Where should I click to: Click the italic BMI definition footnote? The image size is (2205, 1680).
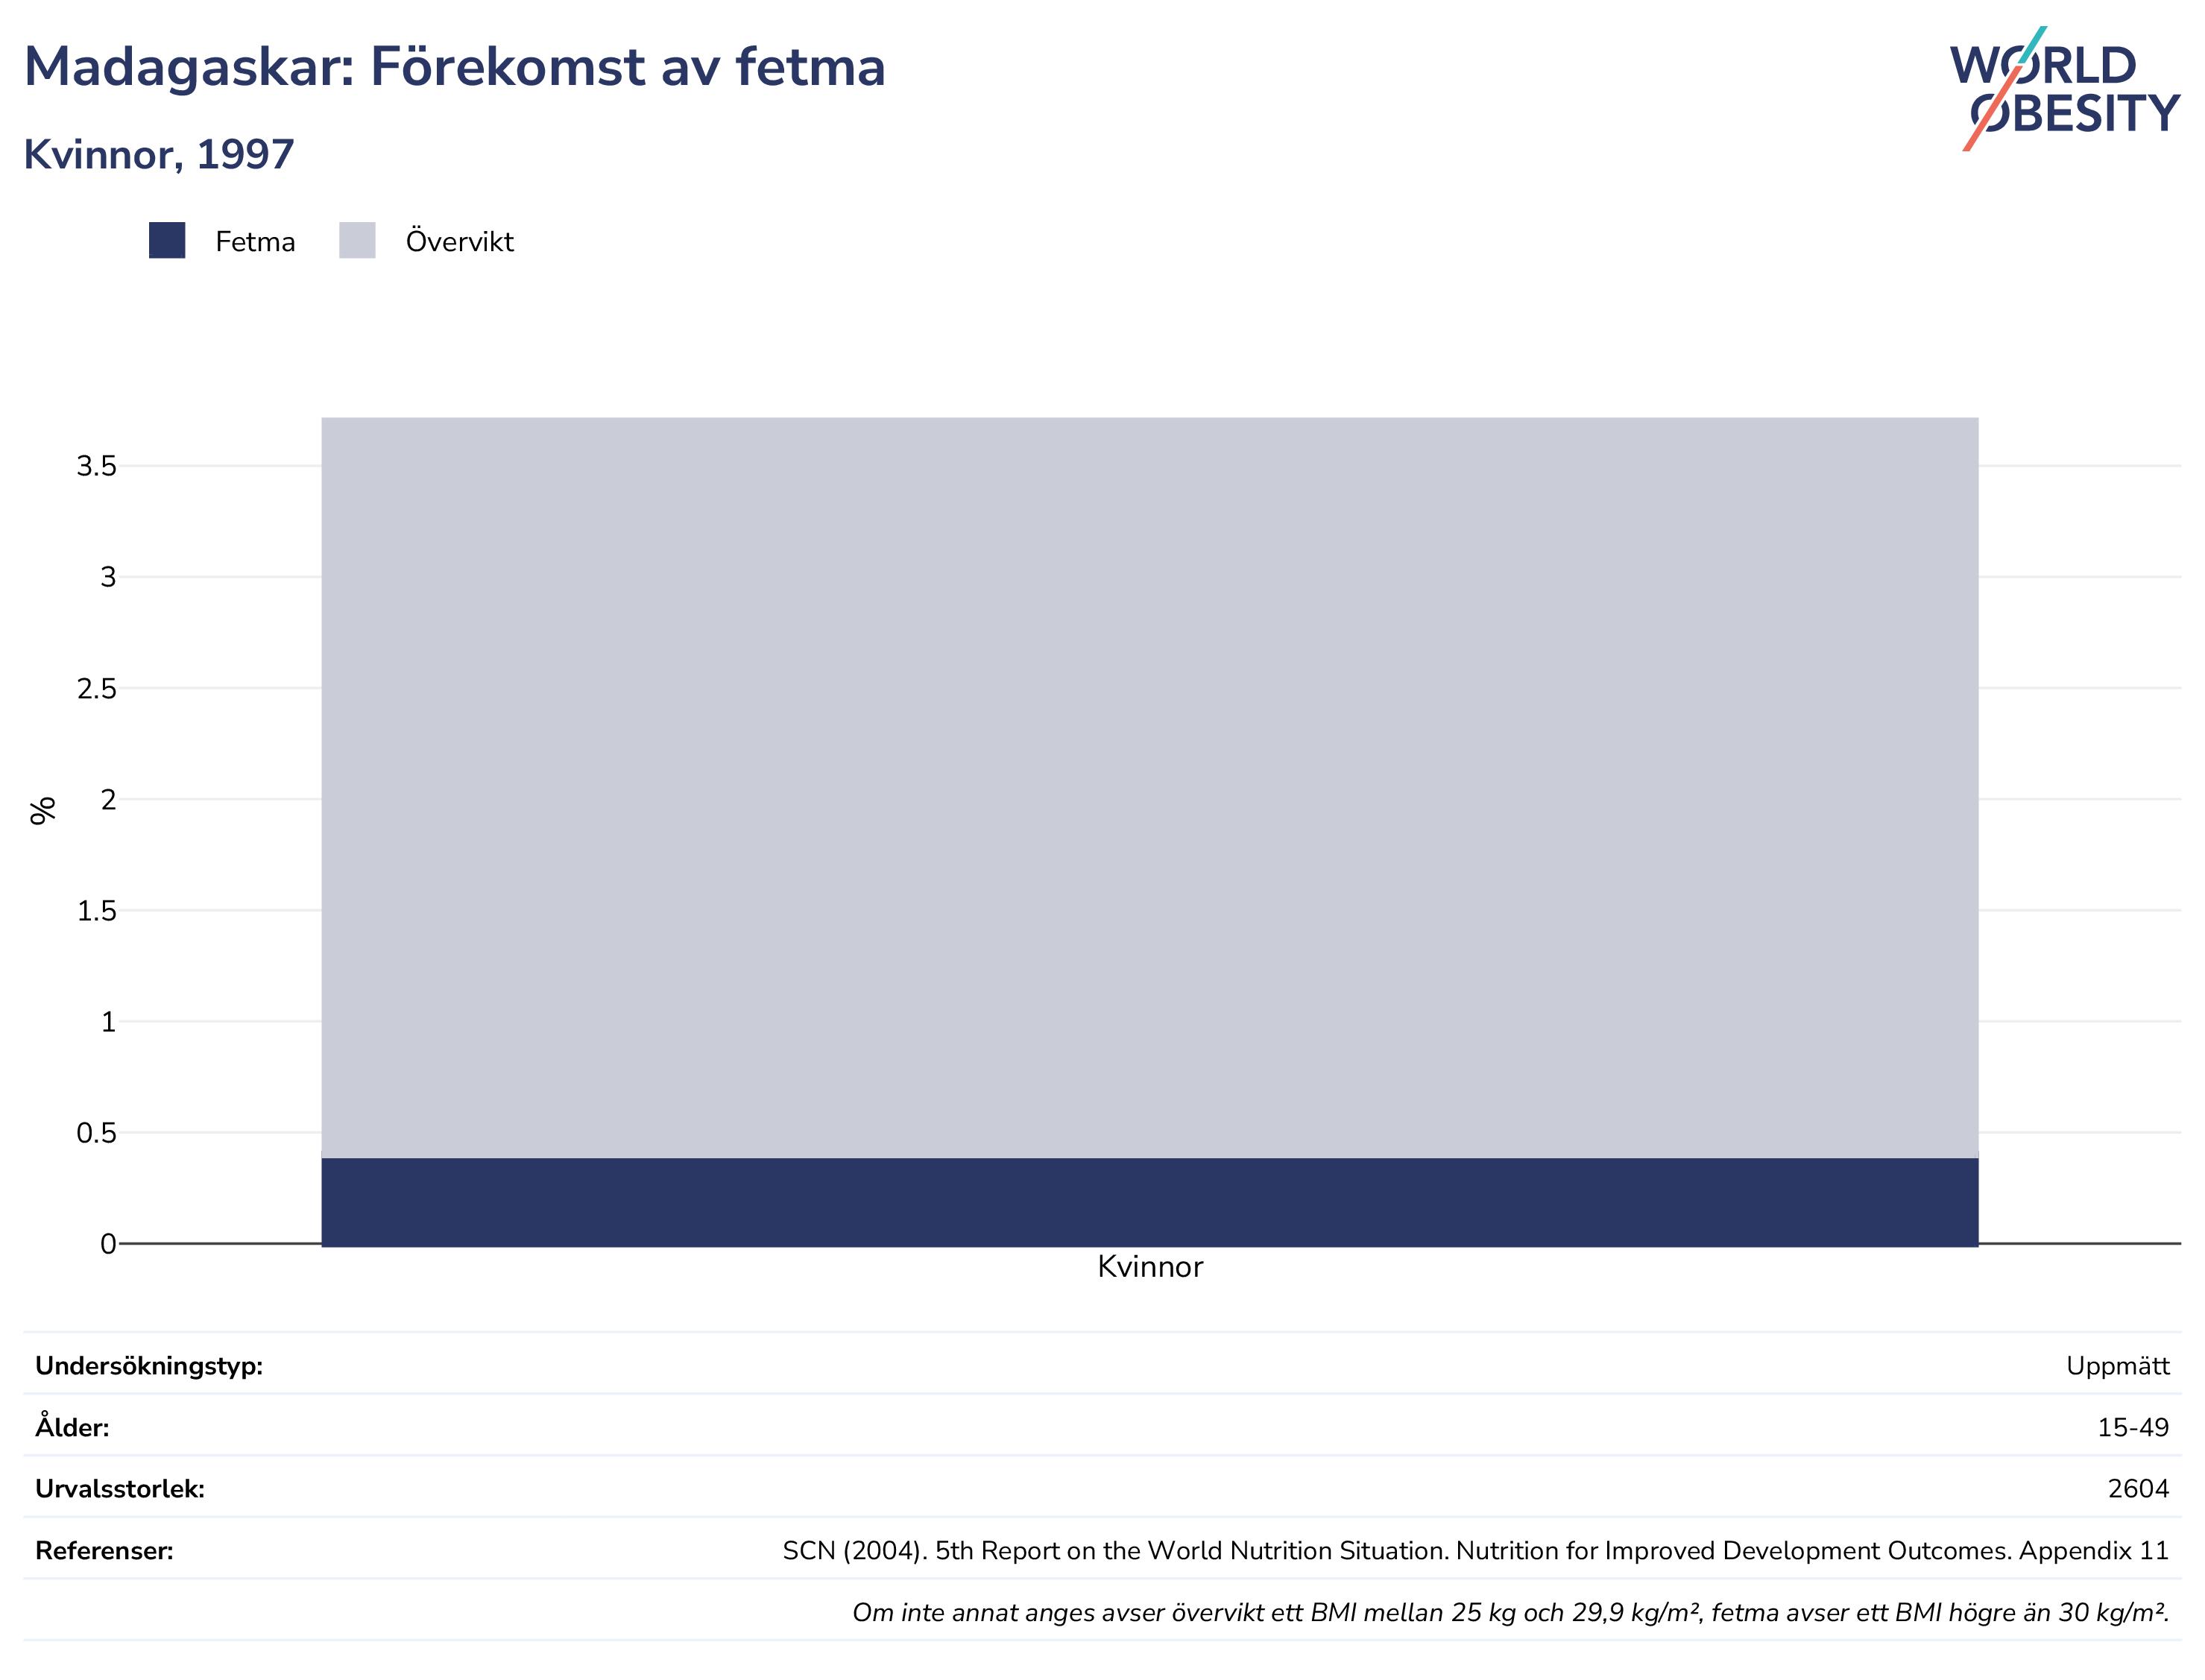[1511, 1613]
